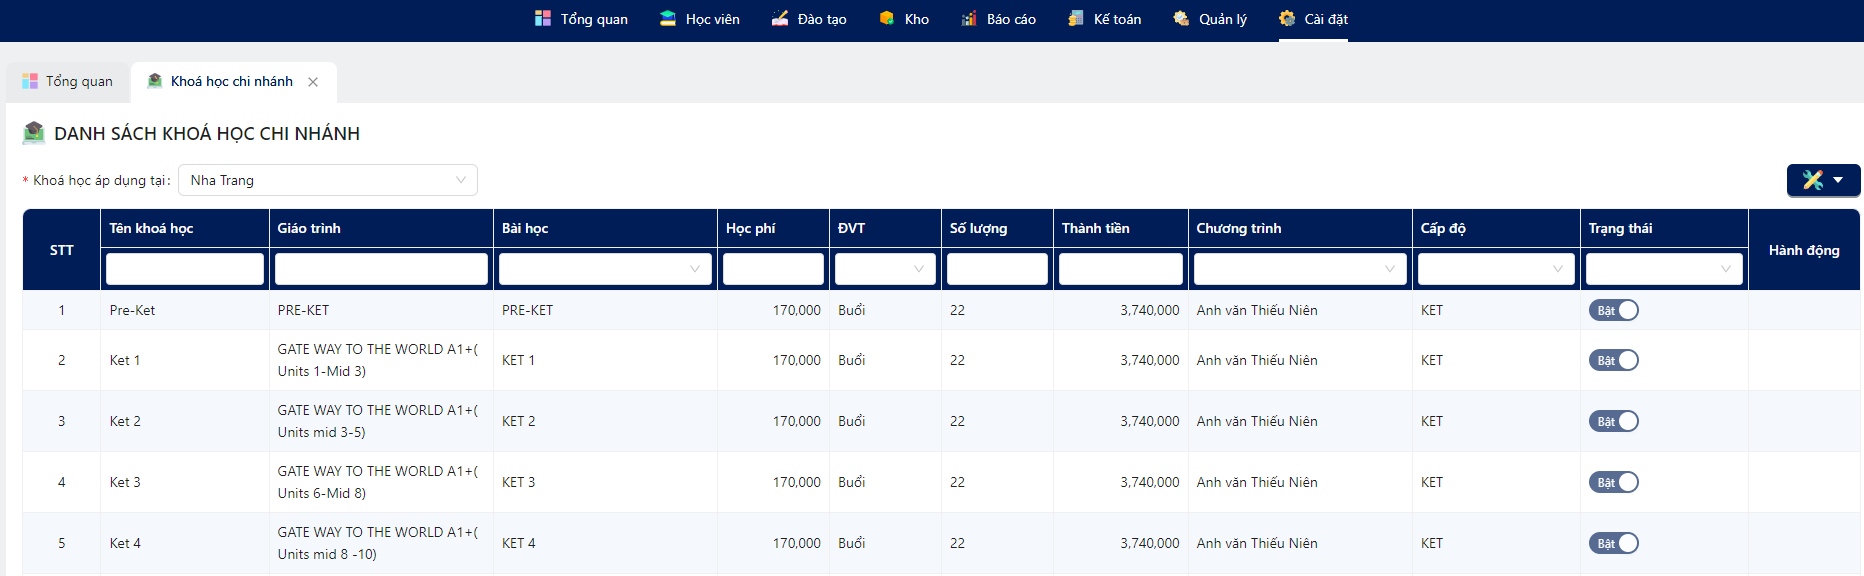Click the Kế toán icon
This screenshot has width=1864, height=576.
pos(1076,18)
